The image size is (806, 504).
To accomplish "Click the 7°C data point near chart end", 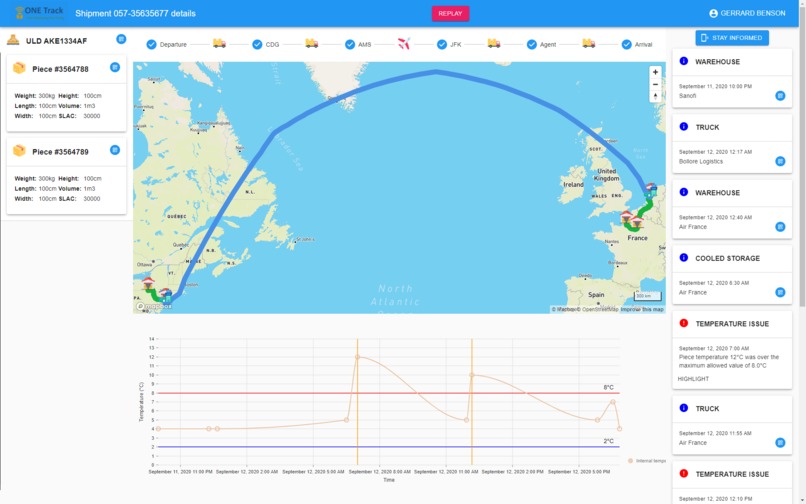I will [613, 402].
